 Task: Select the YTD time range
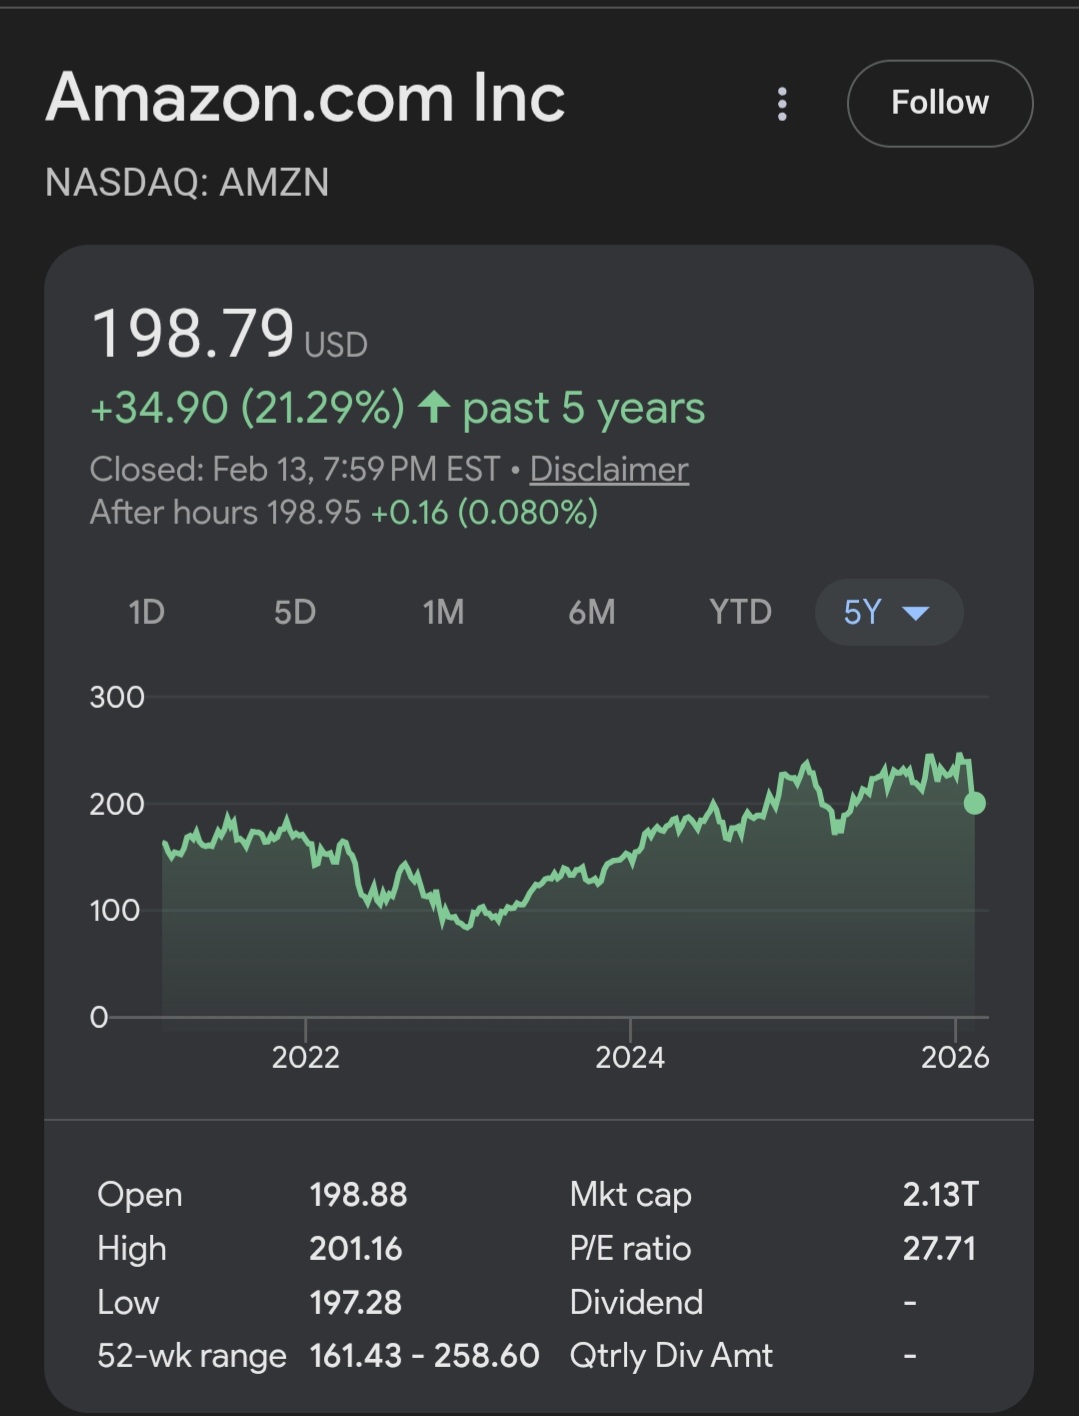[740, 611]
